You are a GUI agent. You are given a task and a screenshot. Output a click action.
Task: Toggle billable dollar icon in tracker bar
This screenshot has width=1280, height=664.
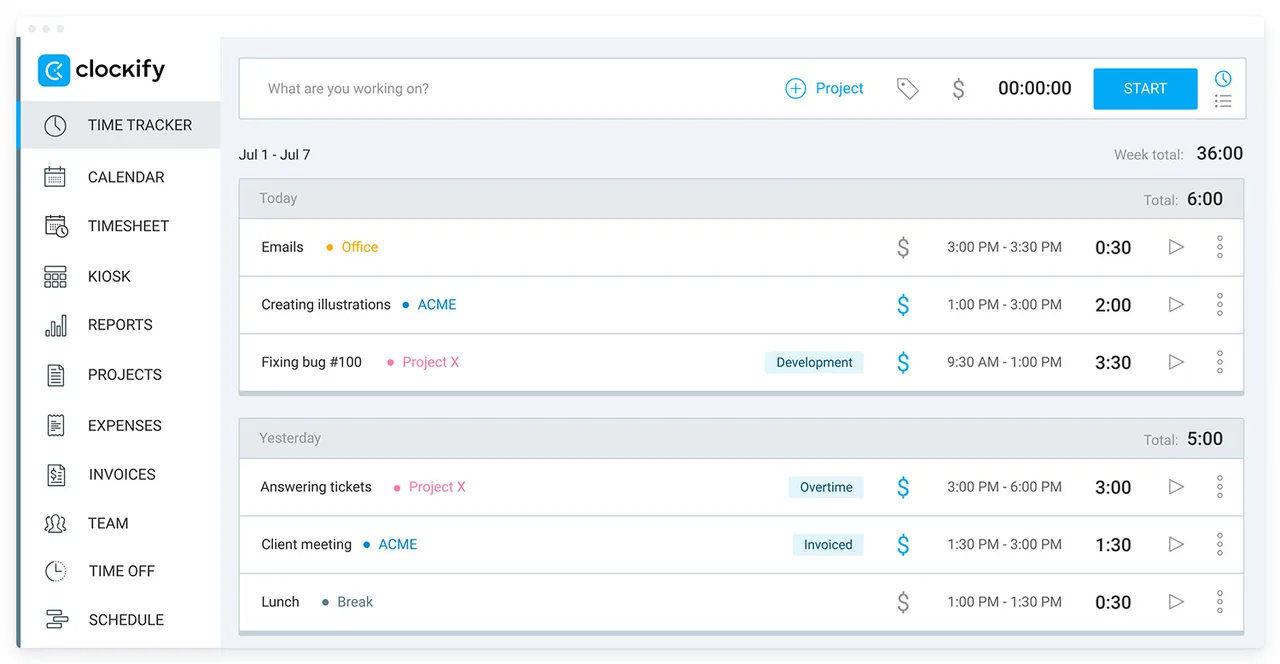(x=958, y=89)
